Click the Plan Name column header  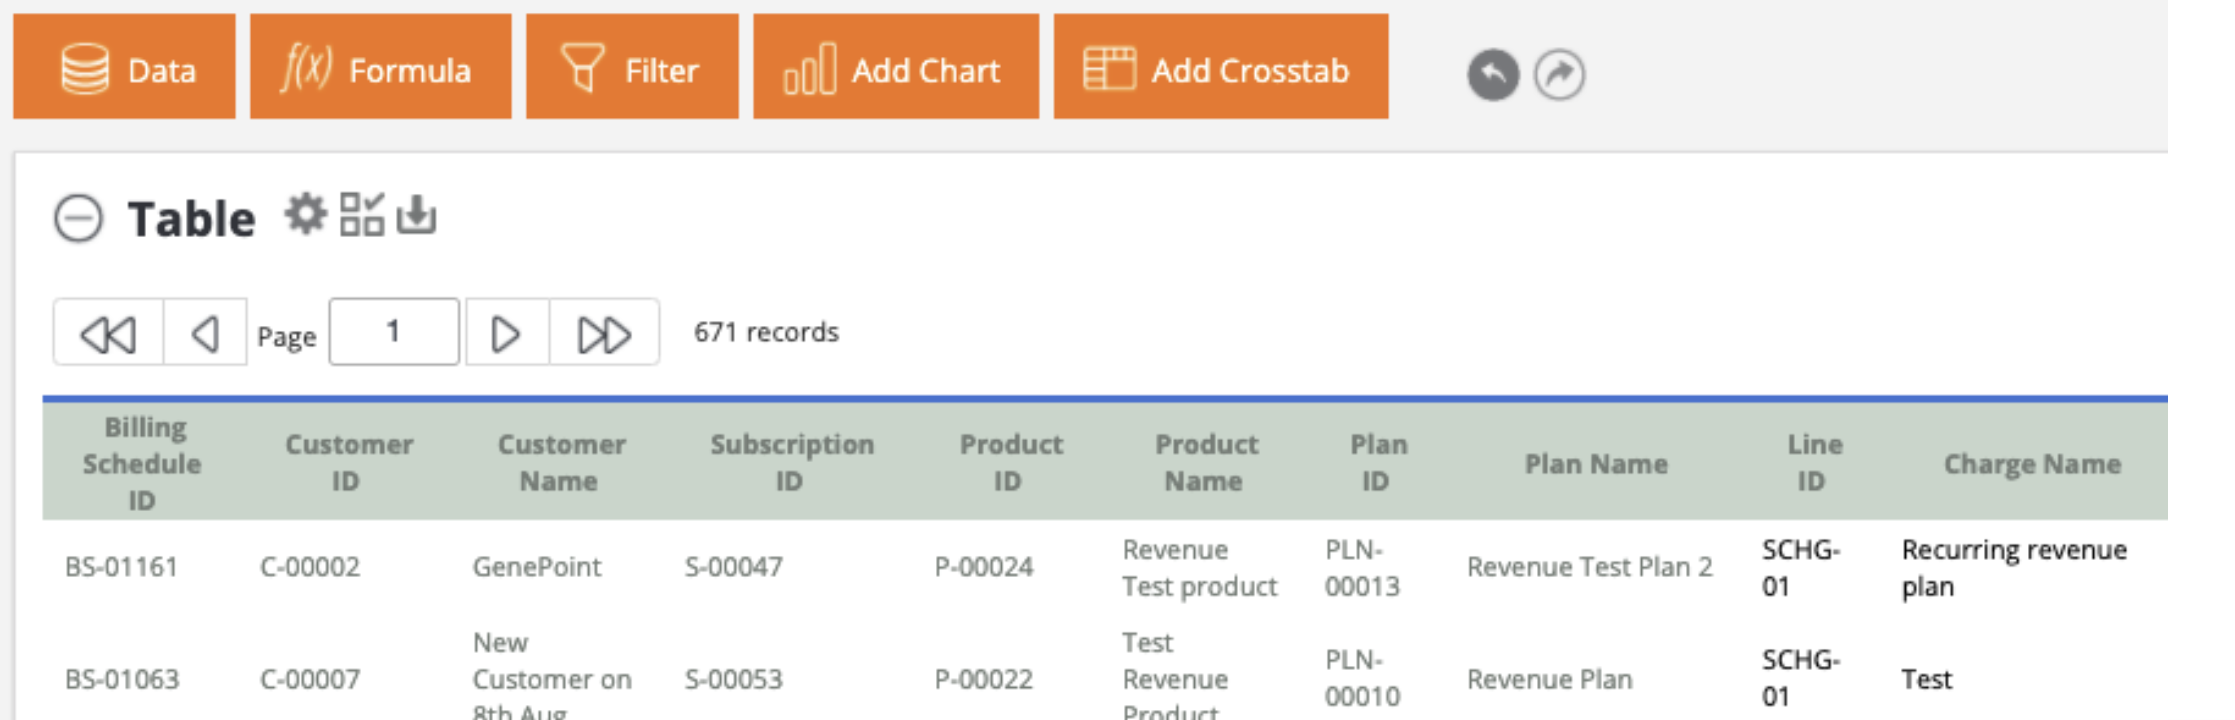[x=1596, y=464]
